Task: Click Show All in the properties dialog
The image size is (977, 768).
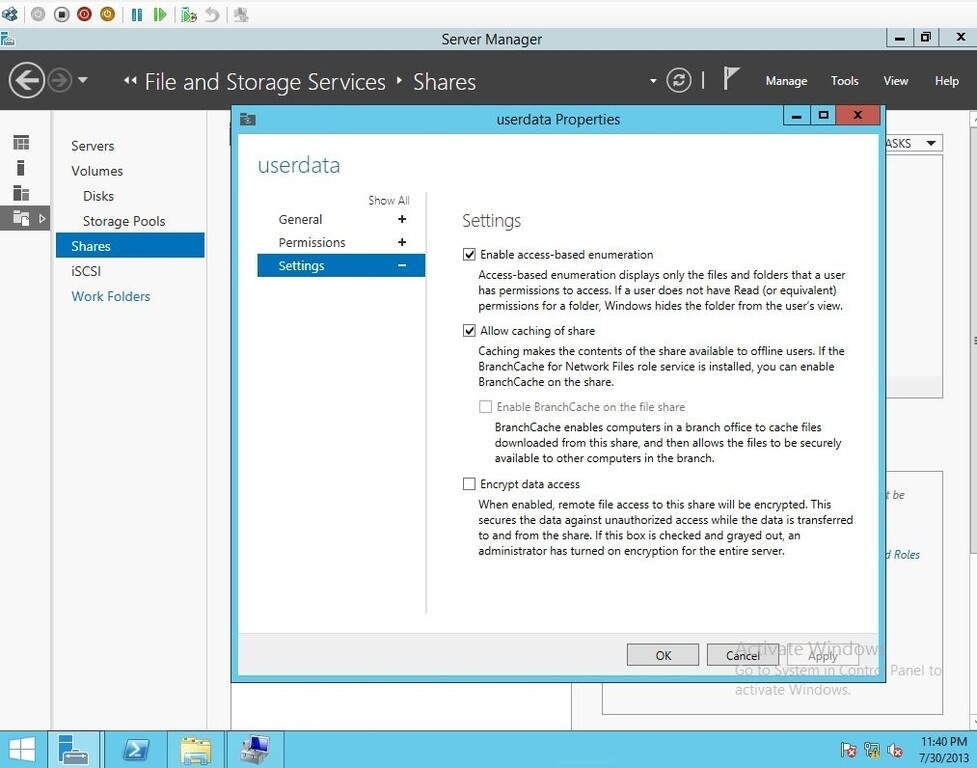Action: point(388,200)
